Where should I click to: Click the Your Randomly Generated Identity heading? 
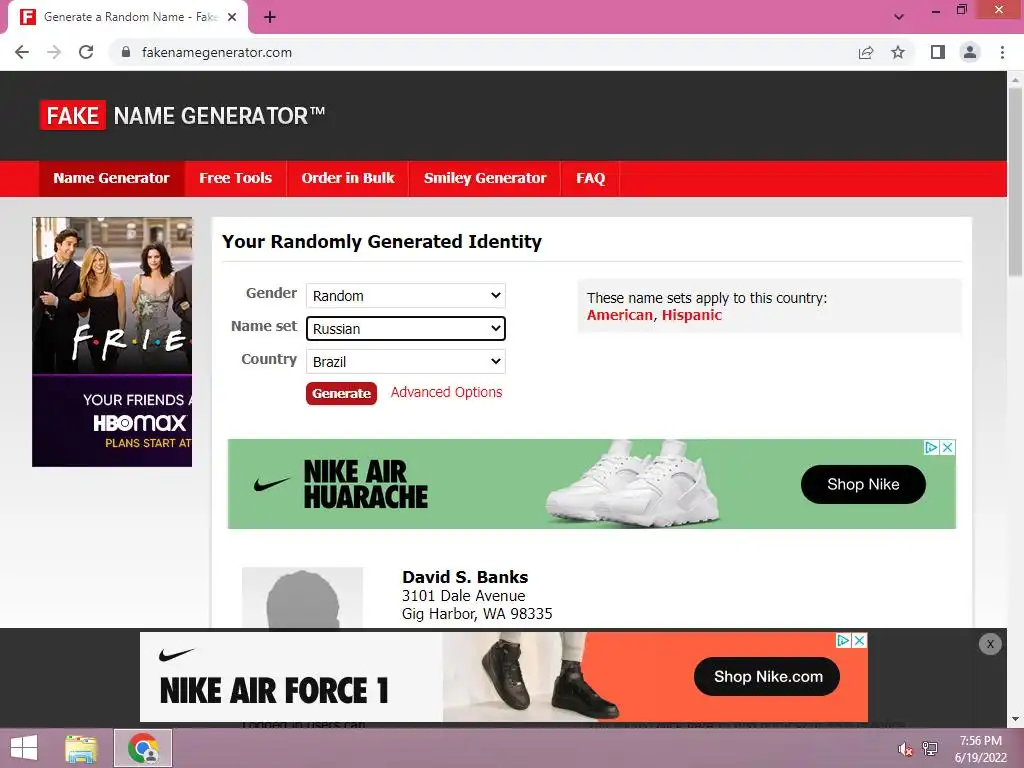[382, 242]
